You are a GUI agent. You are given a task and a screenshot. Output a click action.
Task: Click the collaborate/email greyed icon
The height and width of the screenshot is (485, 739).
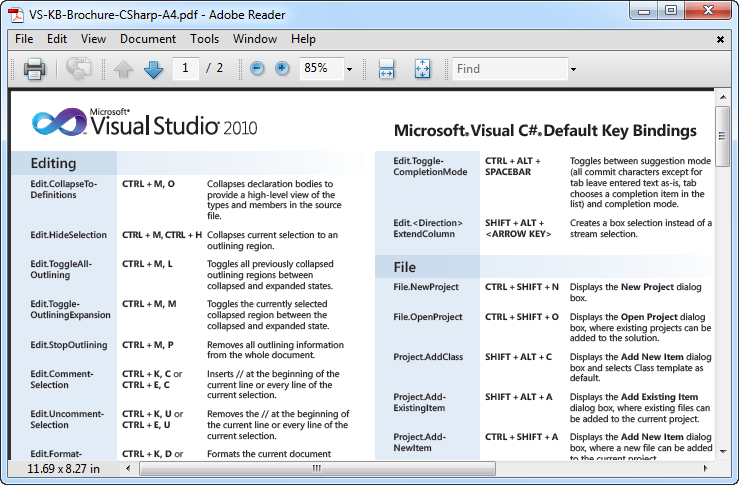click(x=78, y=69)
